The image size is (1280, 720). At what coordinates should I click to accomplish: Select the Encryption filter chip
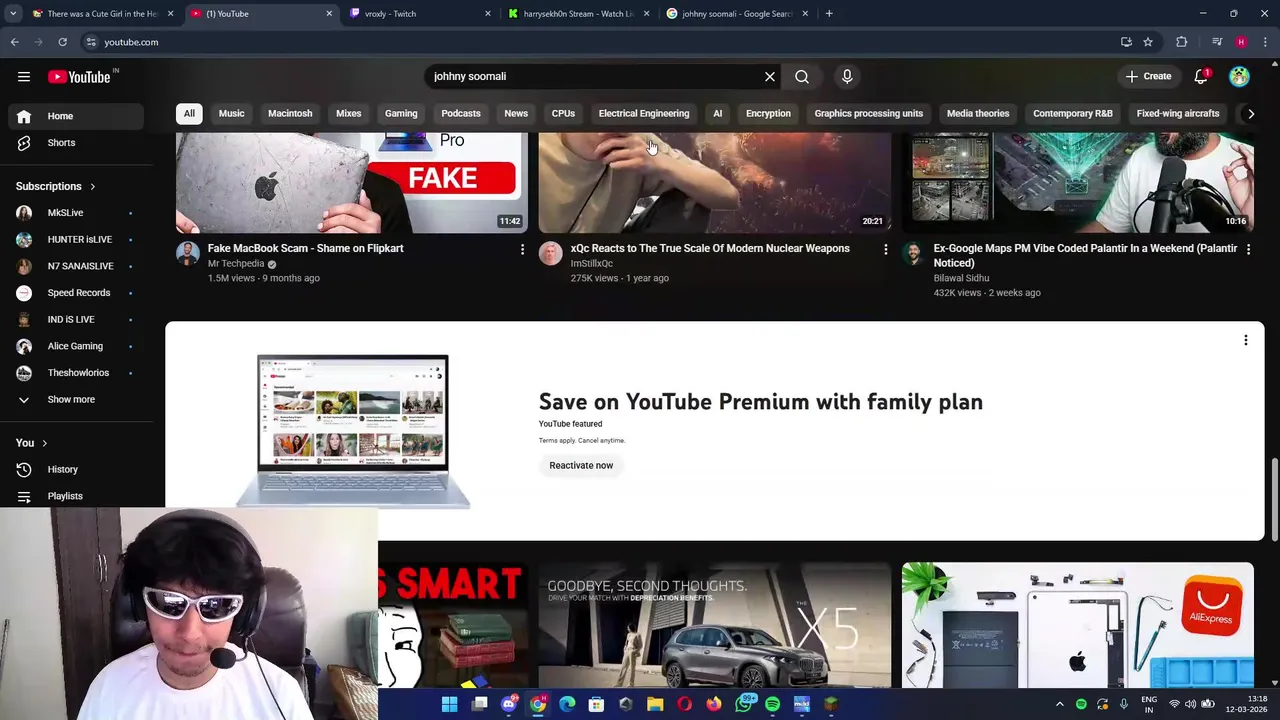click(x=768, y=113)
